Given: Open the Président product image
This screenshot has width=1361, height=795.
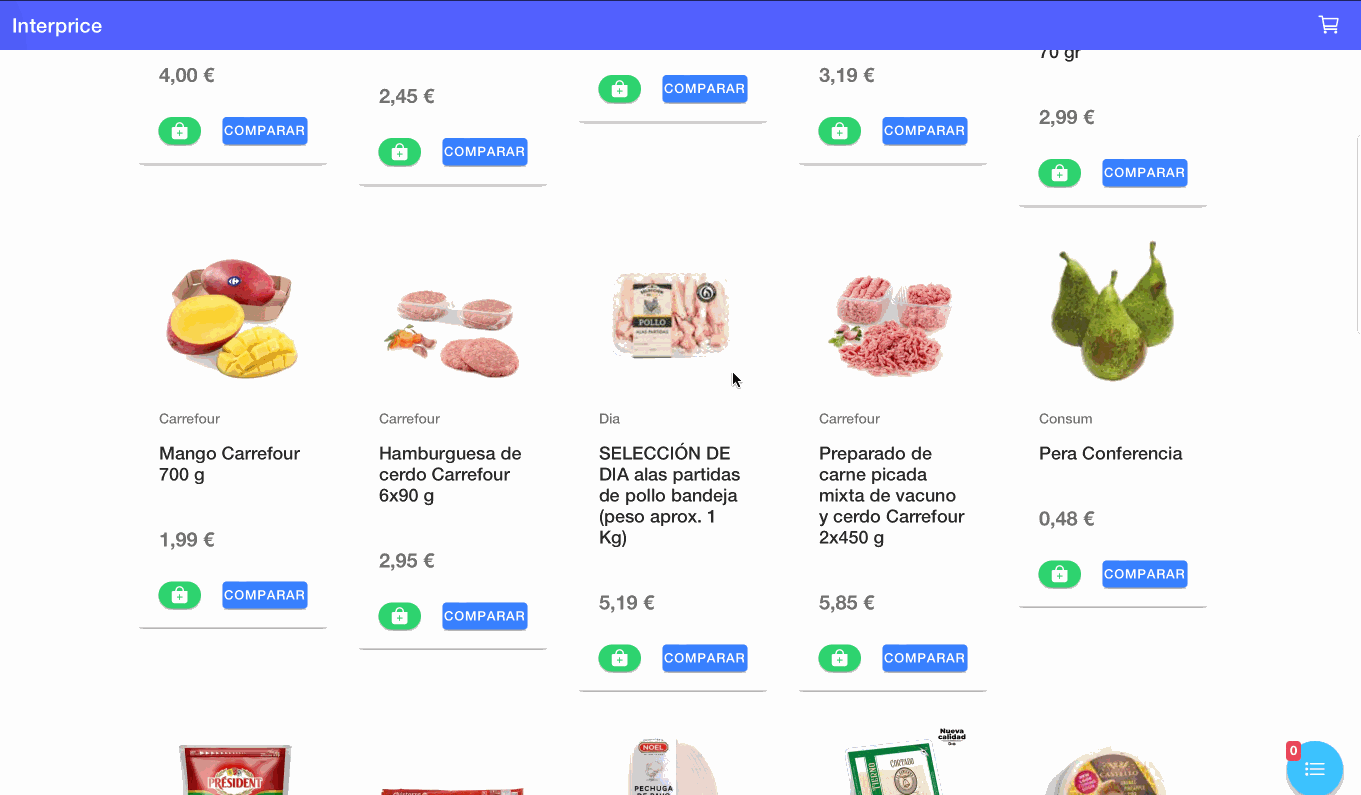Looking at the screenshot, I should (235, 769).
